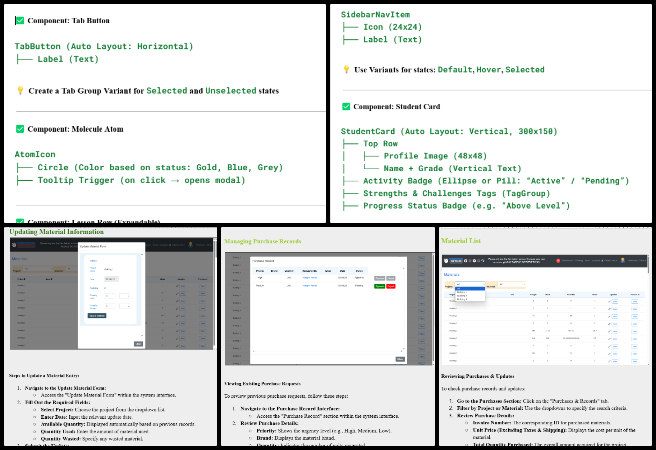Click the Quantity Used field in Update Material Form
Image resolution: width=656 pixels, height=450 pixels.
pos(110,296)
